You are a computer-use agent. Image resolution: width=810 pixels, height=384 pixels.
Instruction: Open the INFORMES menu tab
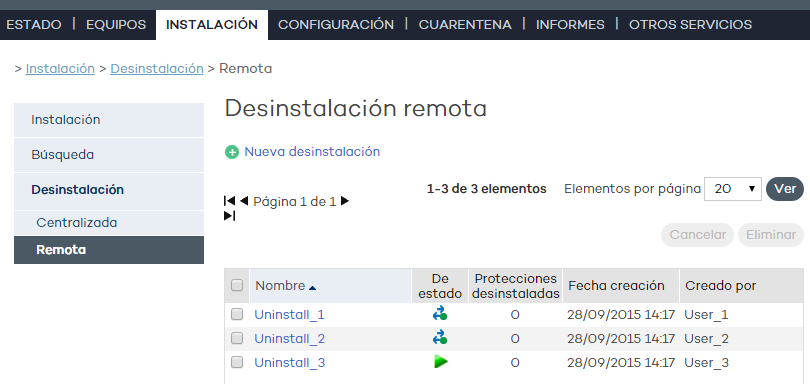(570, 24)
